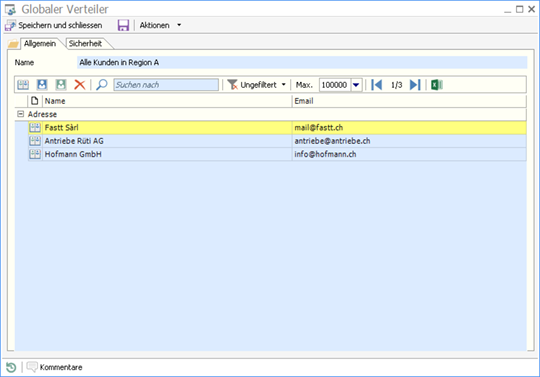The image size is (540, 377).
Task: Click the blue add contact icon
Action: (x=42, y=85)
